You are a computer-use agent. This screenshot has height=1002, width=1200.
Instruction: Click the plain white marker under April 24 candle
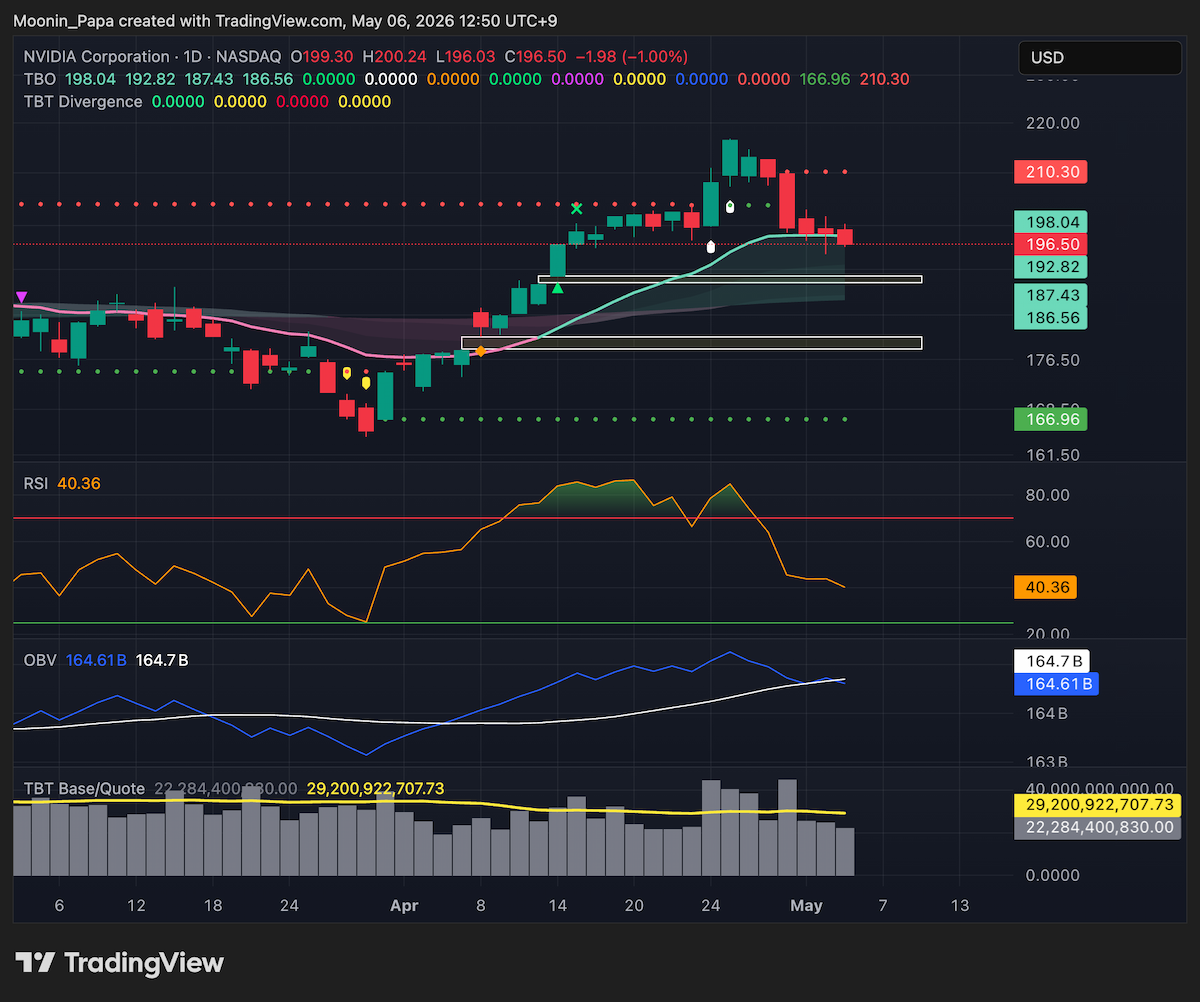click(x=711, y=245)
